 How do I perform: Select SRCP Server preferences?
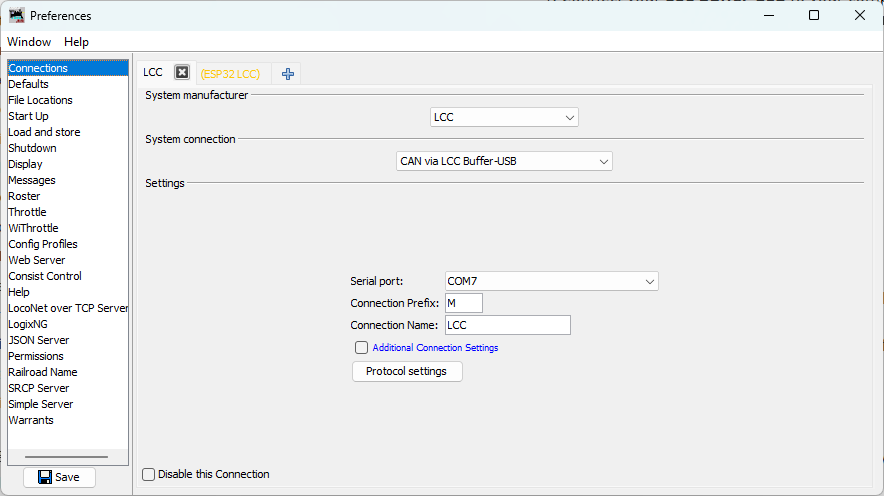click(x=68, y=388)
